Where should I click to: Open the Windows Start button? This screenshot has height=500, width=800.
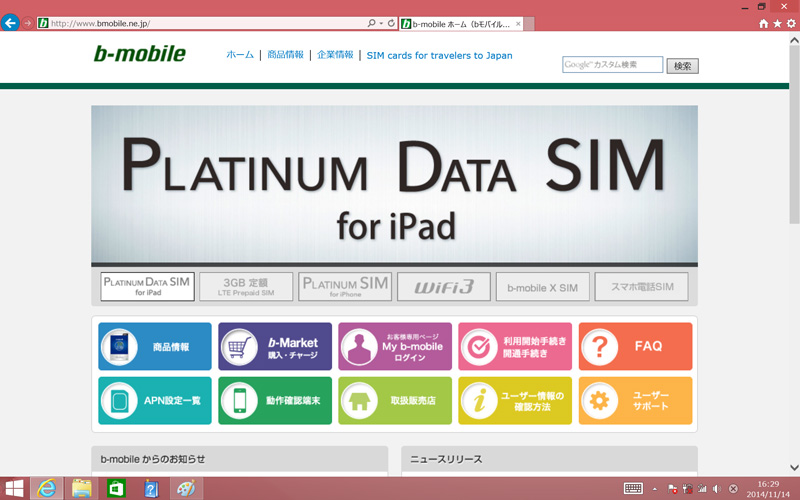14,488
